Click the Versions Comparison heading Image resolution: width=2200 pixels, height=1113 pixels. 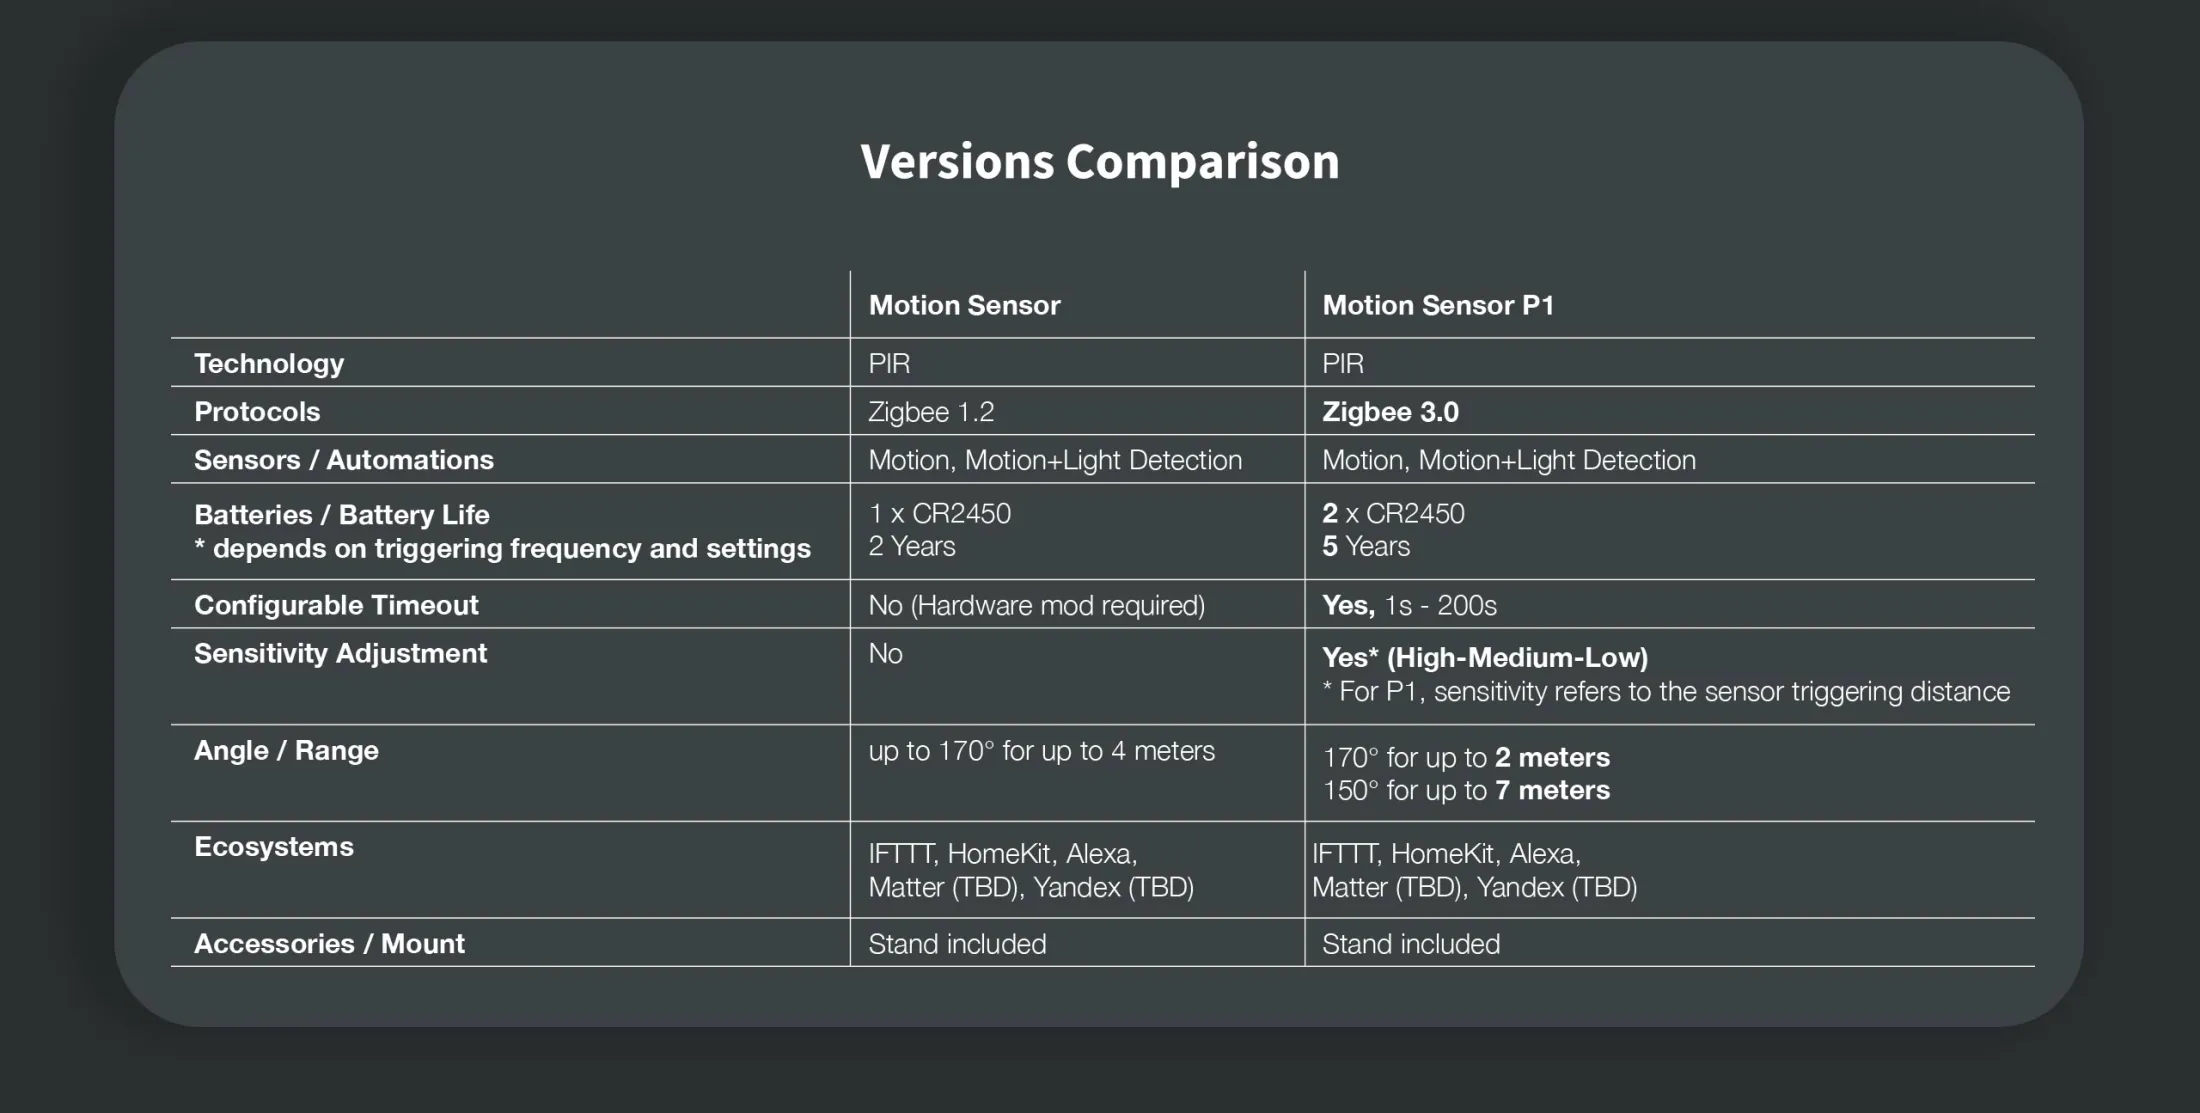1099,162
